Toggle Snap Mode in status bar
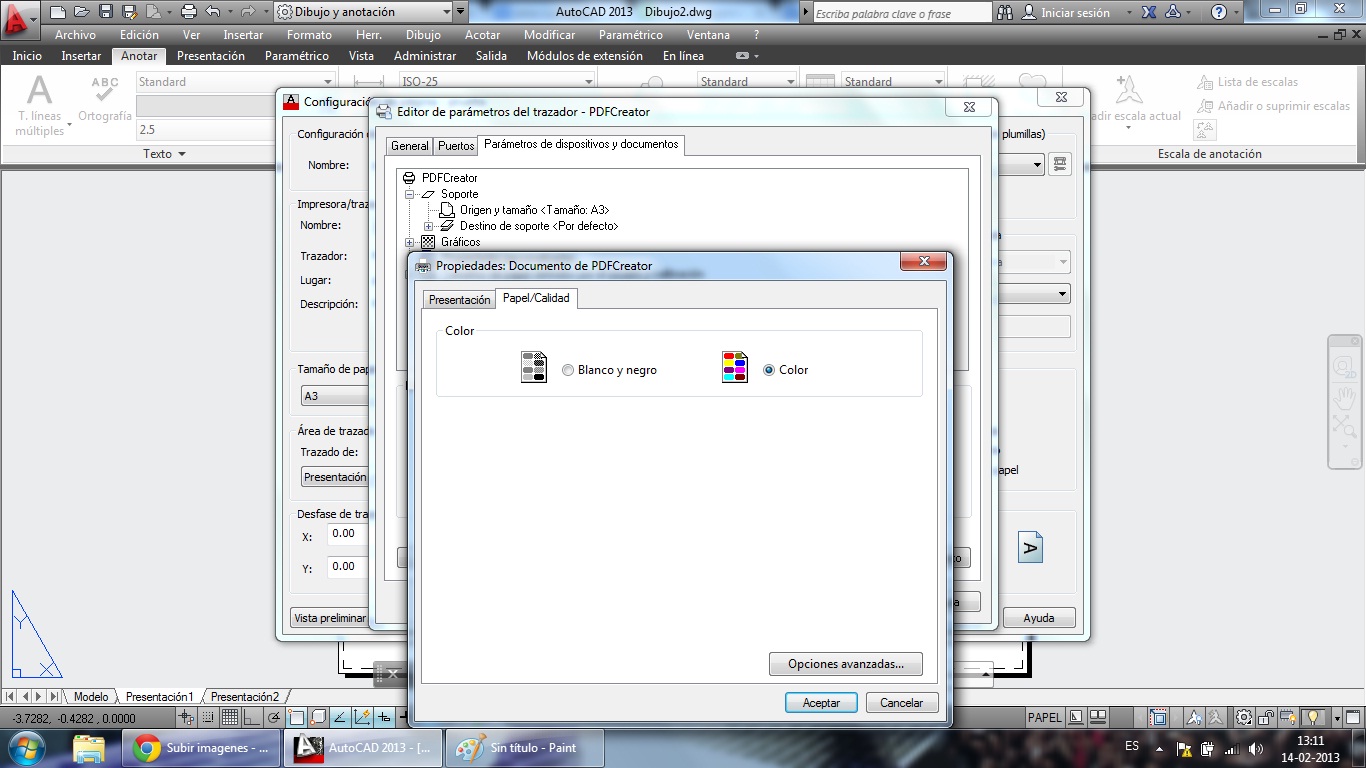The image size is (1366, 768). [209, 717]
